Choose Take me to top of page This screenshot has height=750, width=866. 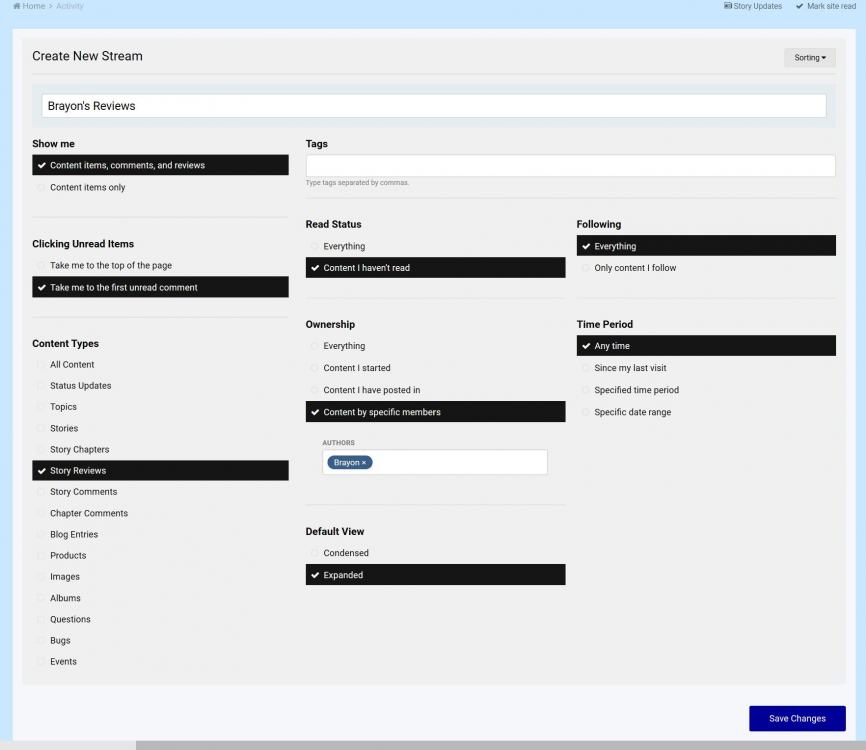[111, 266]
